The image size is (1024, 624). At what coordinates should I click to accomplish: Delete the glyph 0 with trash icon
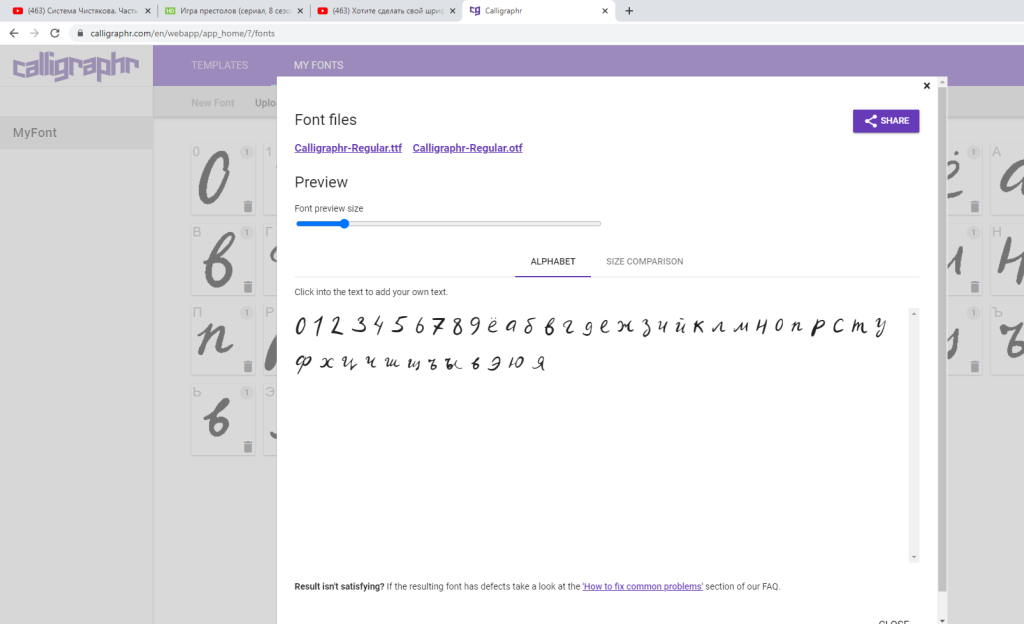(x=248, y=206)
